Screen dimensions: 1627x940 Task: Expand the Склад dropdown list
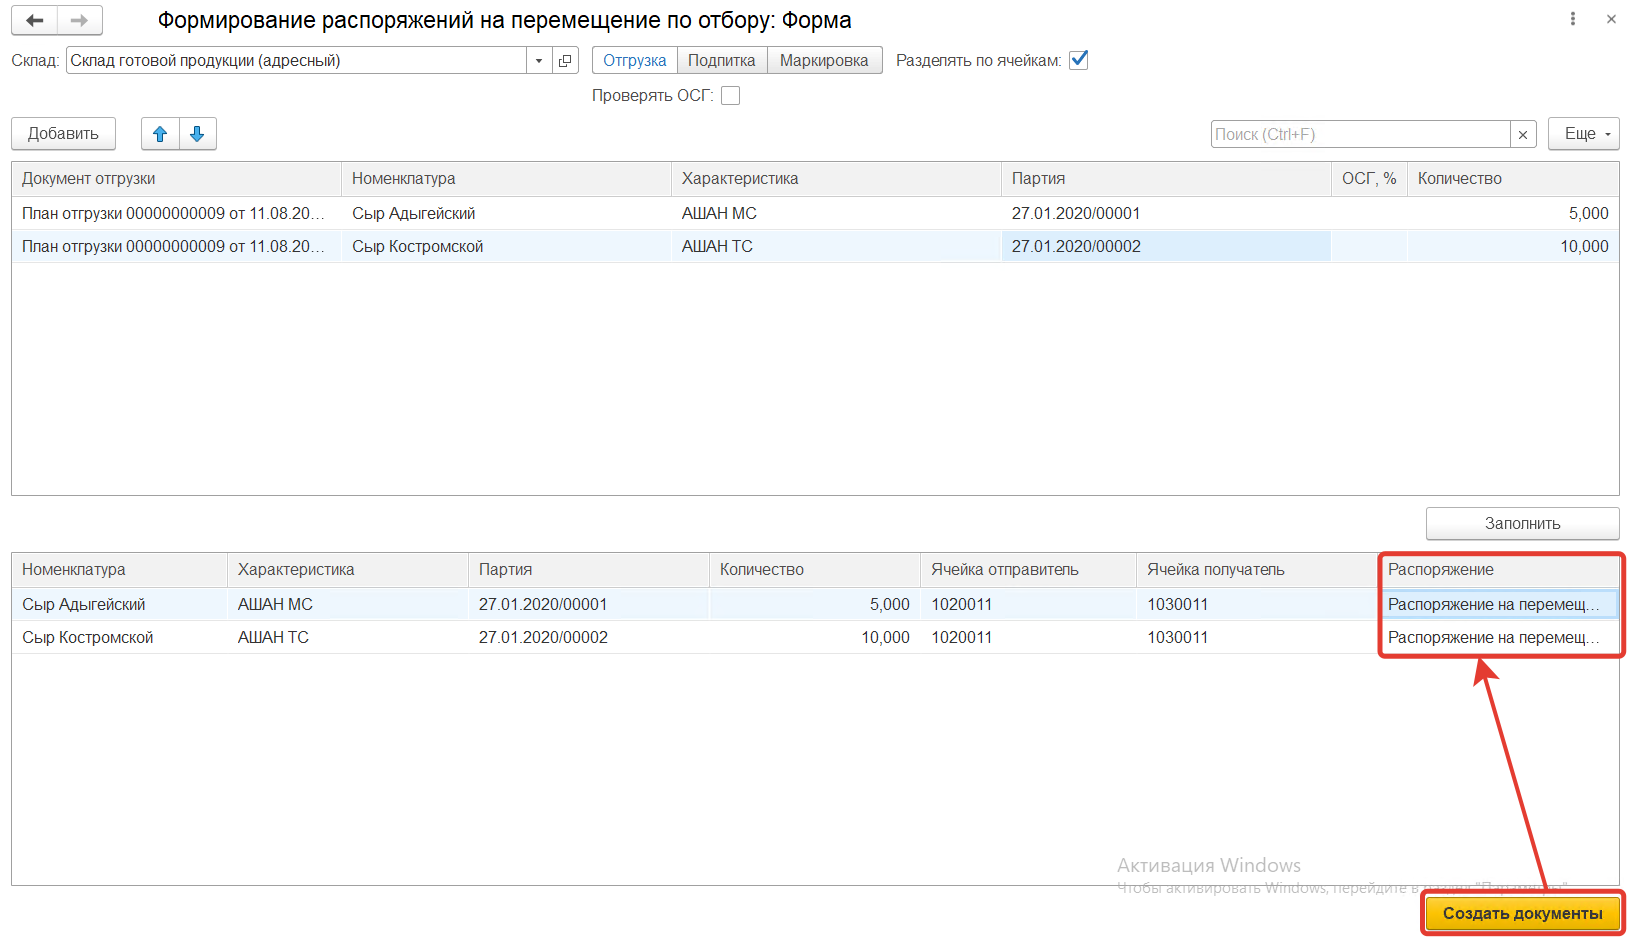point(539,61)
